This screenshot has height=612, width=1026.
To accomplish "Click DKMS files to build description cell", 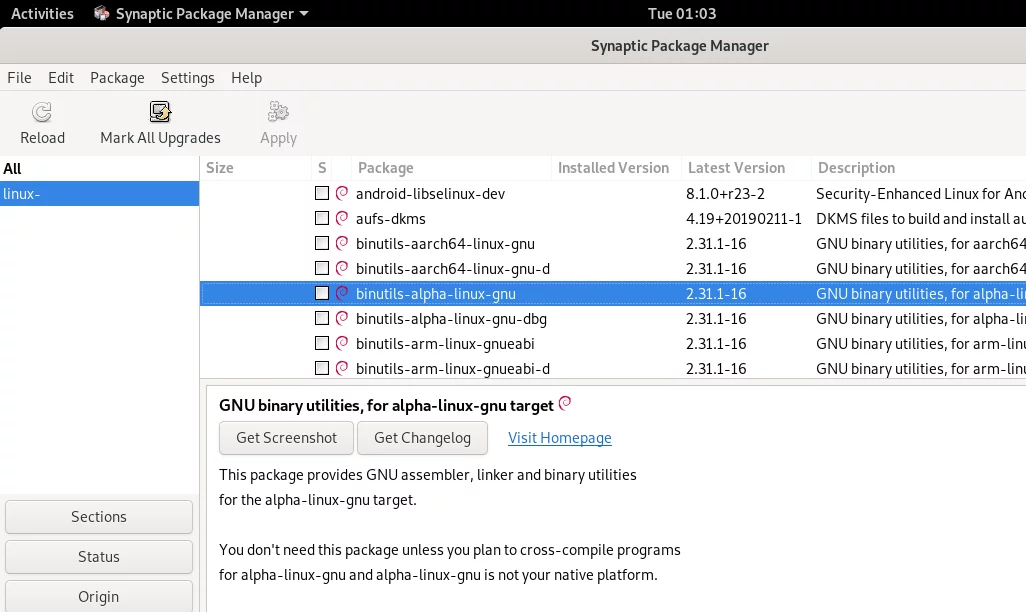I will tap(921, 219).
